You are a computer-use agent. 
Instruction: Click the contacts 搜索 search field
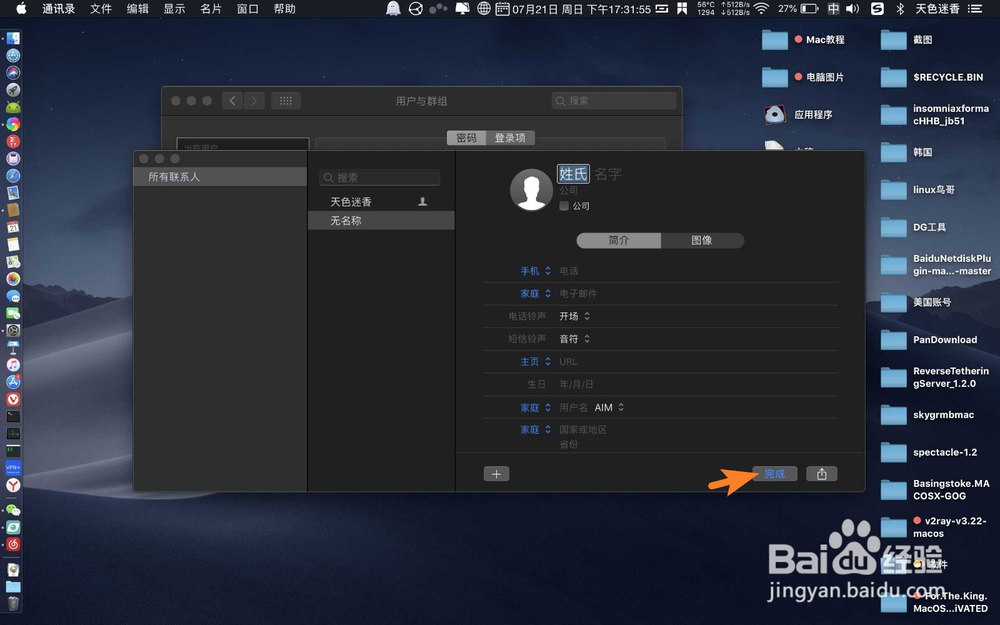379,177
